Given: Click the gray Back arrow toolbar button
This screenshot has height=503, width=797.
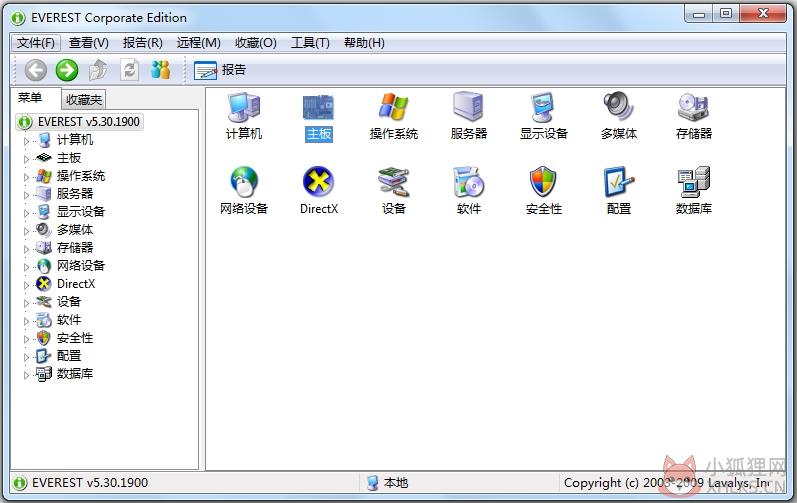Looking at the screenshot, I should [x=36, y=70].
